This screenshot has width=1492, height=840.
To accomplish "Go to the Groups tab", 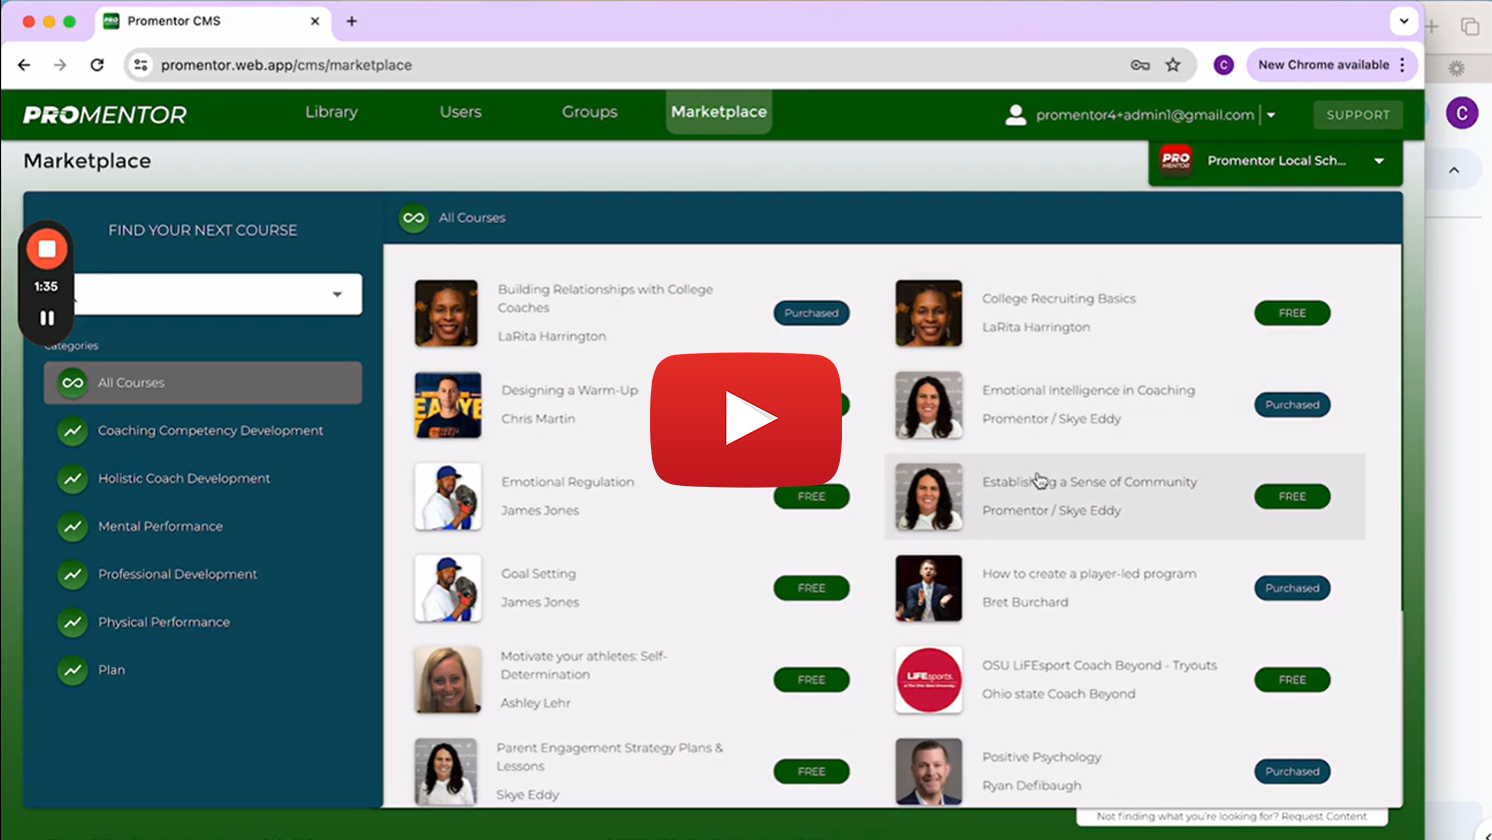I will 589,112.
